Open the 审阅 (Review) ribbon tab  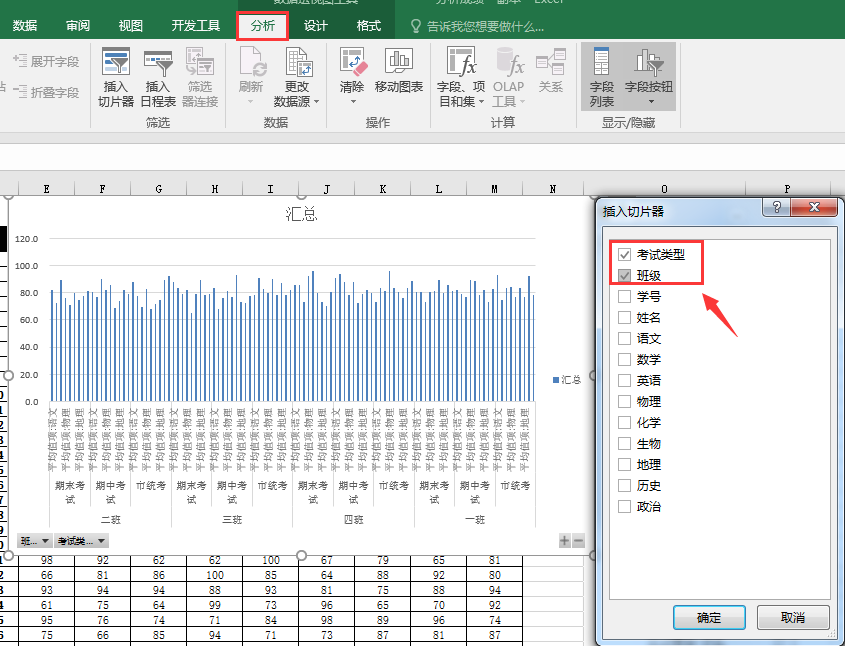pyautogui.click(x=78, y=25)
